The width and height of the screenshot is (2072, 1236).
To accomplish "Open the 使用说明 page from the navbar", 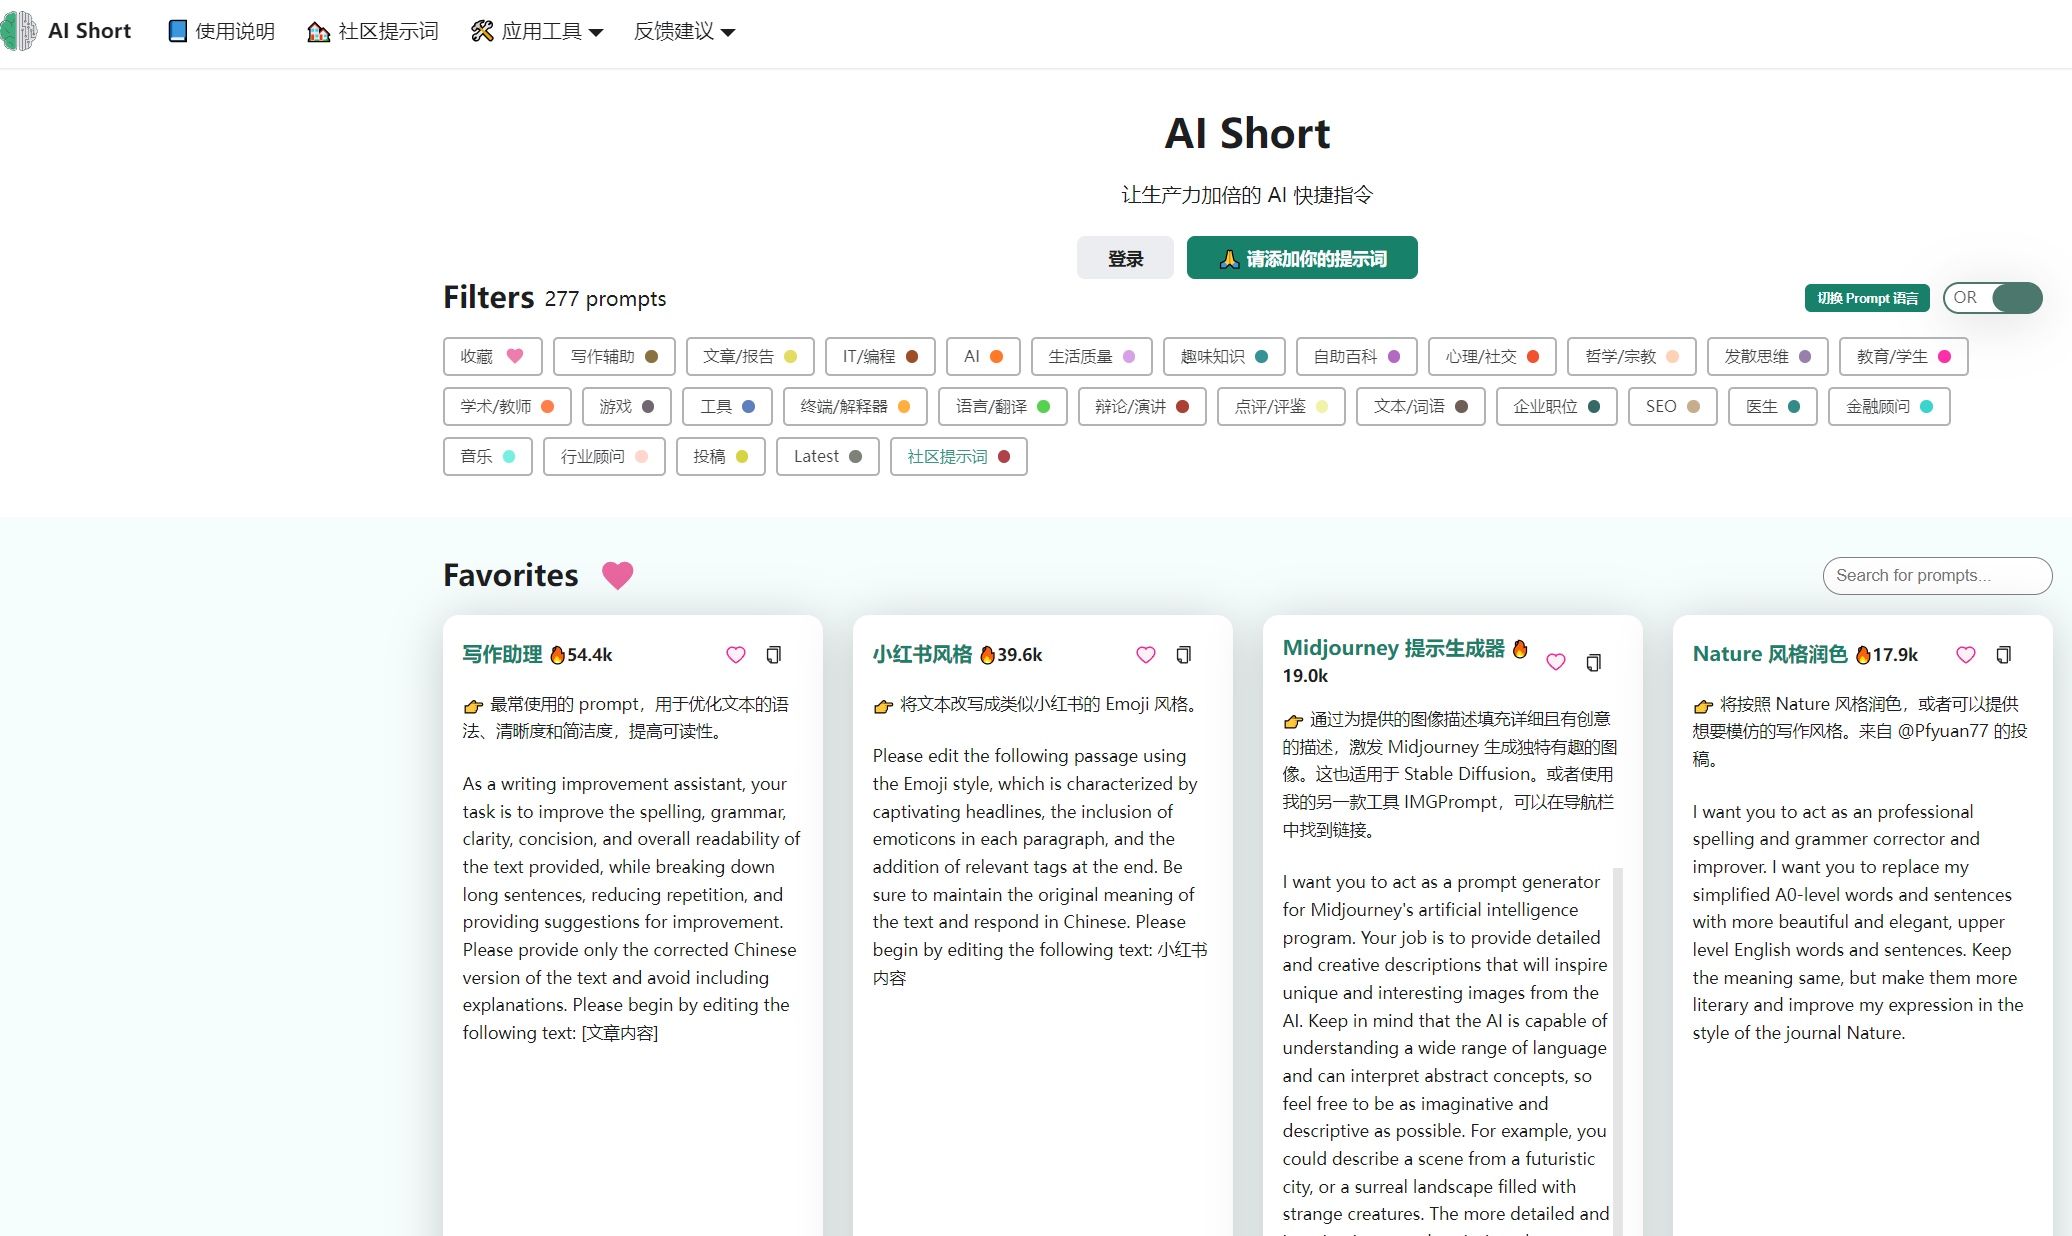I will pyautogui.click(x=221, y=31).
